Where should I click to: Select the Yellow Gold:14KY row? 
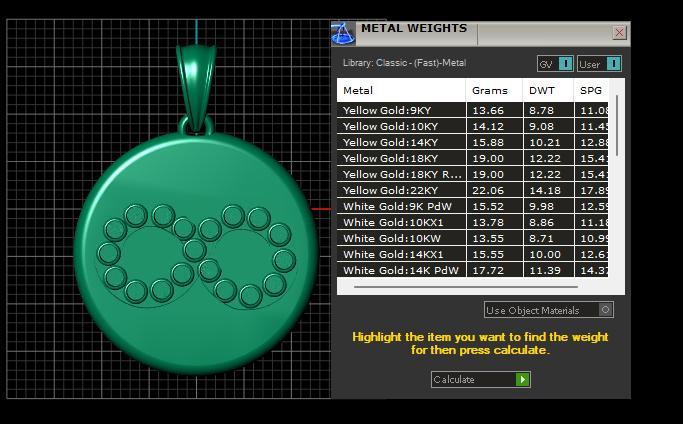coord(473,142)
